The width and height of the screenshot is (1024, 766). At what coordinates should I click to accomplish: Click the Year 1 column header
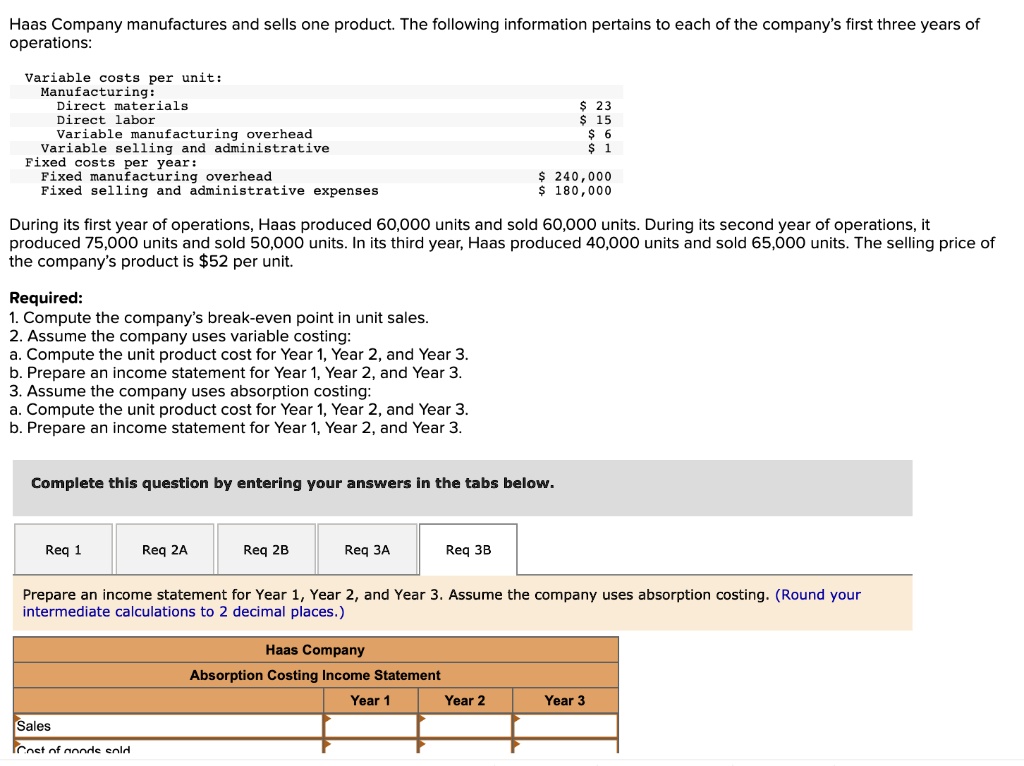371,701
